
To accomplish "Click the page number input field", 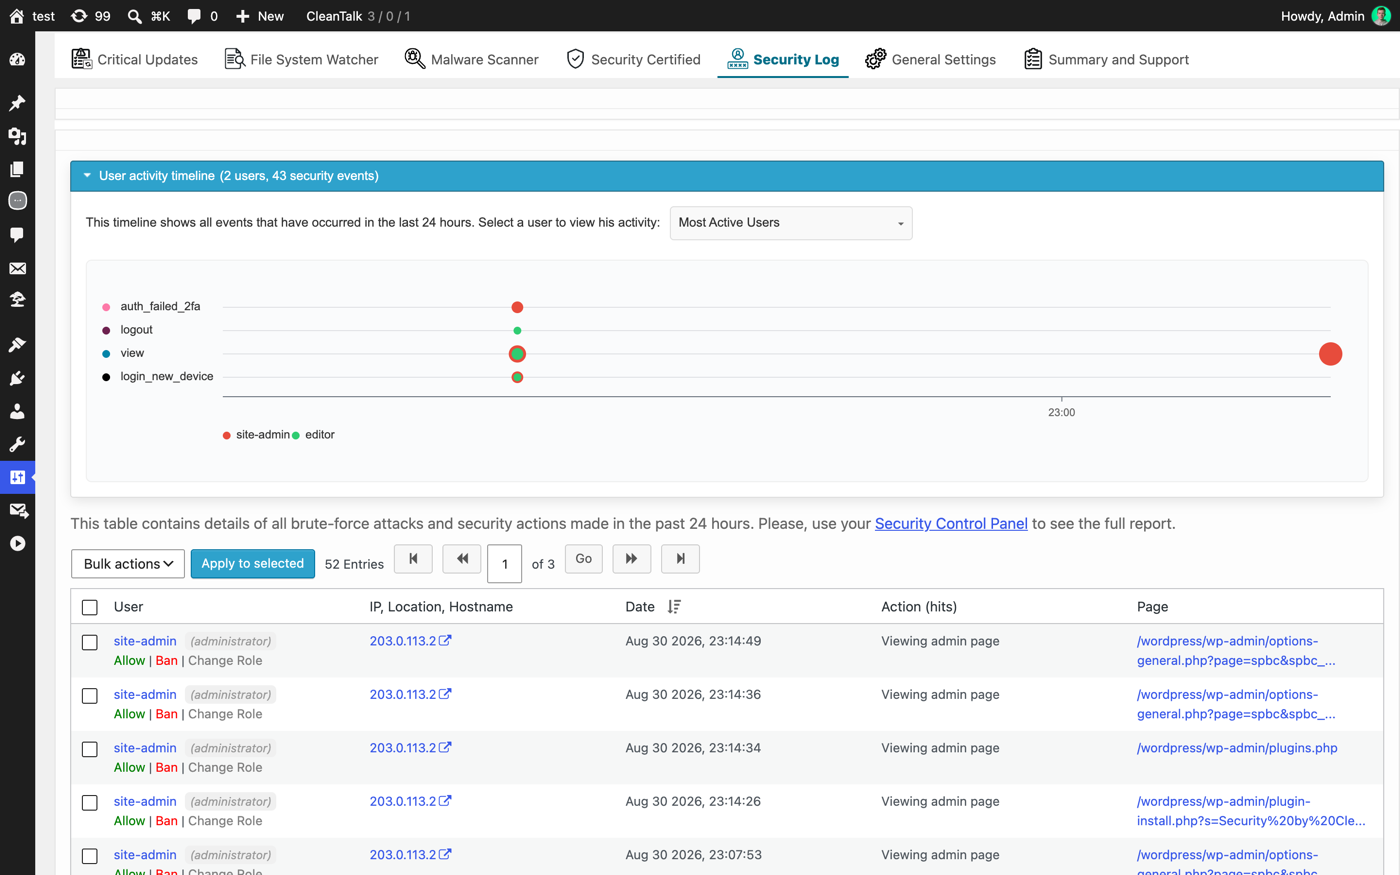I will click(x=505, y=564).
